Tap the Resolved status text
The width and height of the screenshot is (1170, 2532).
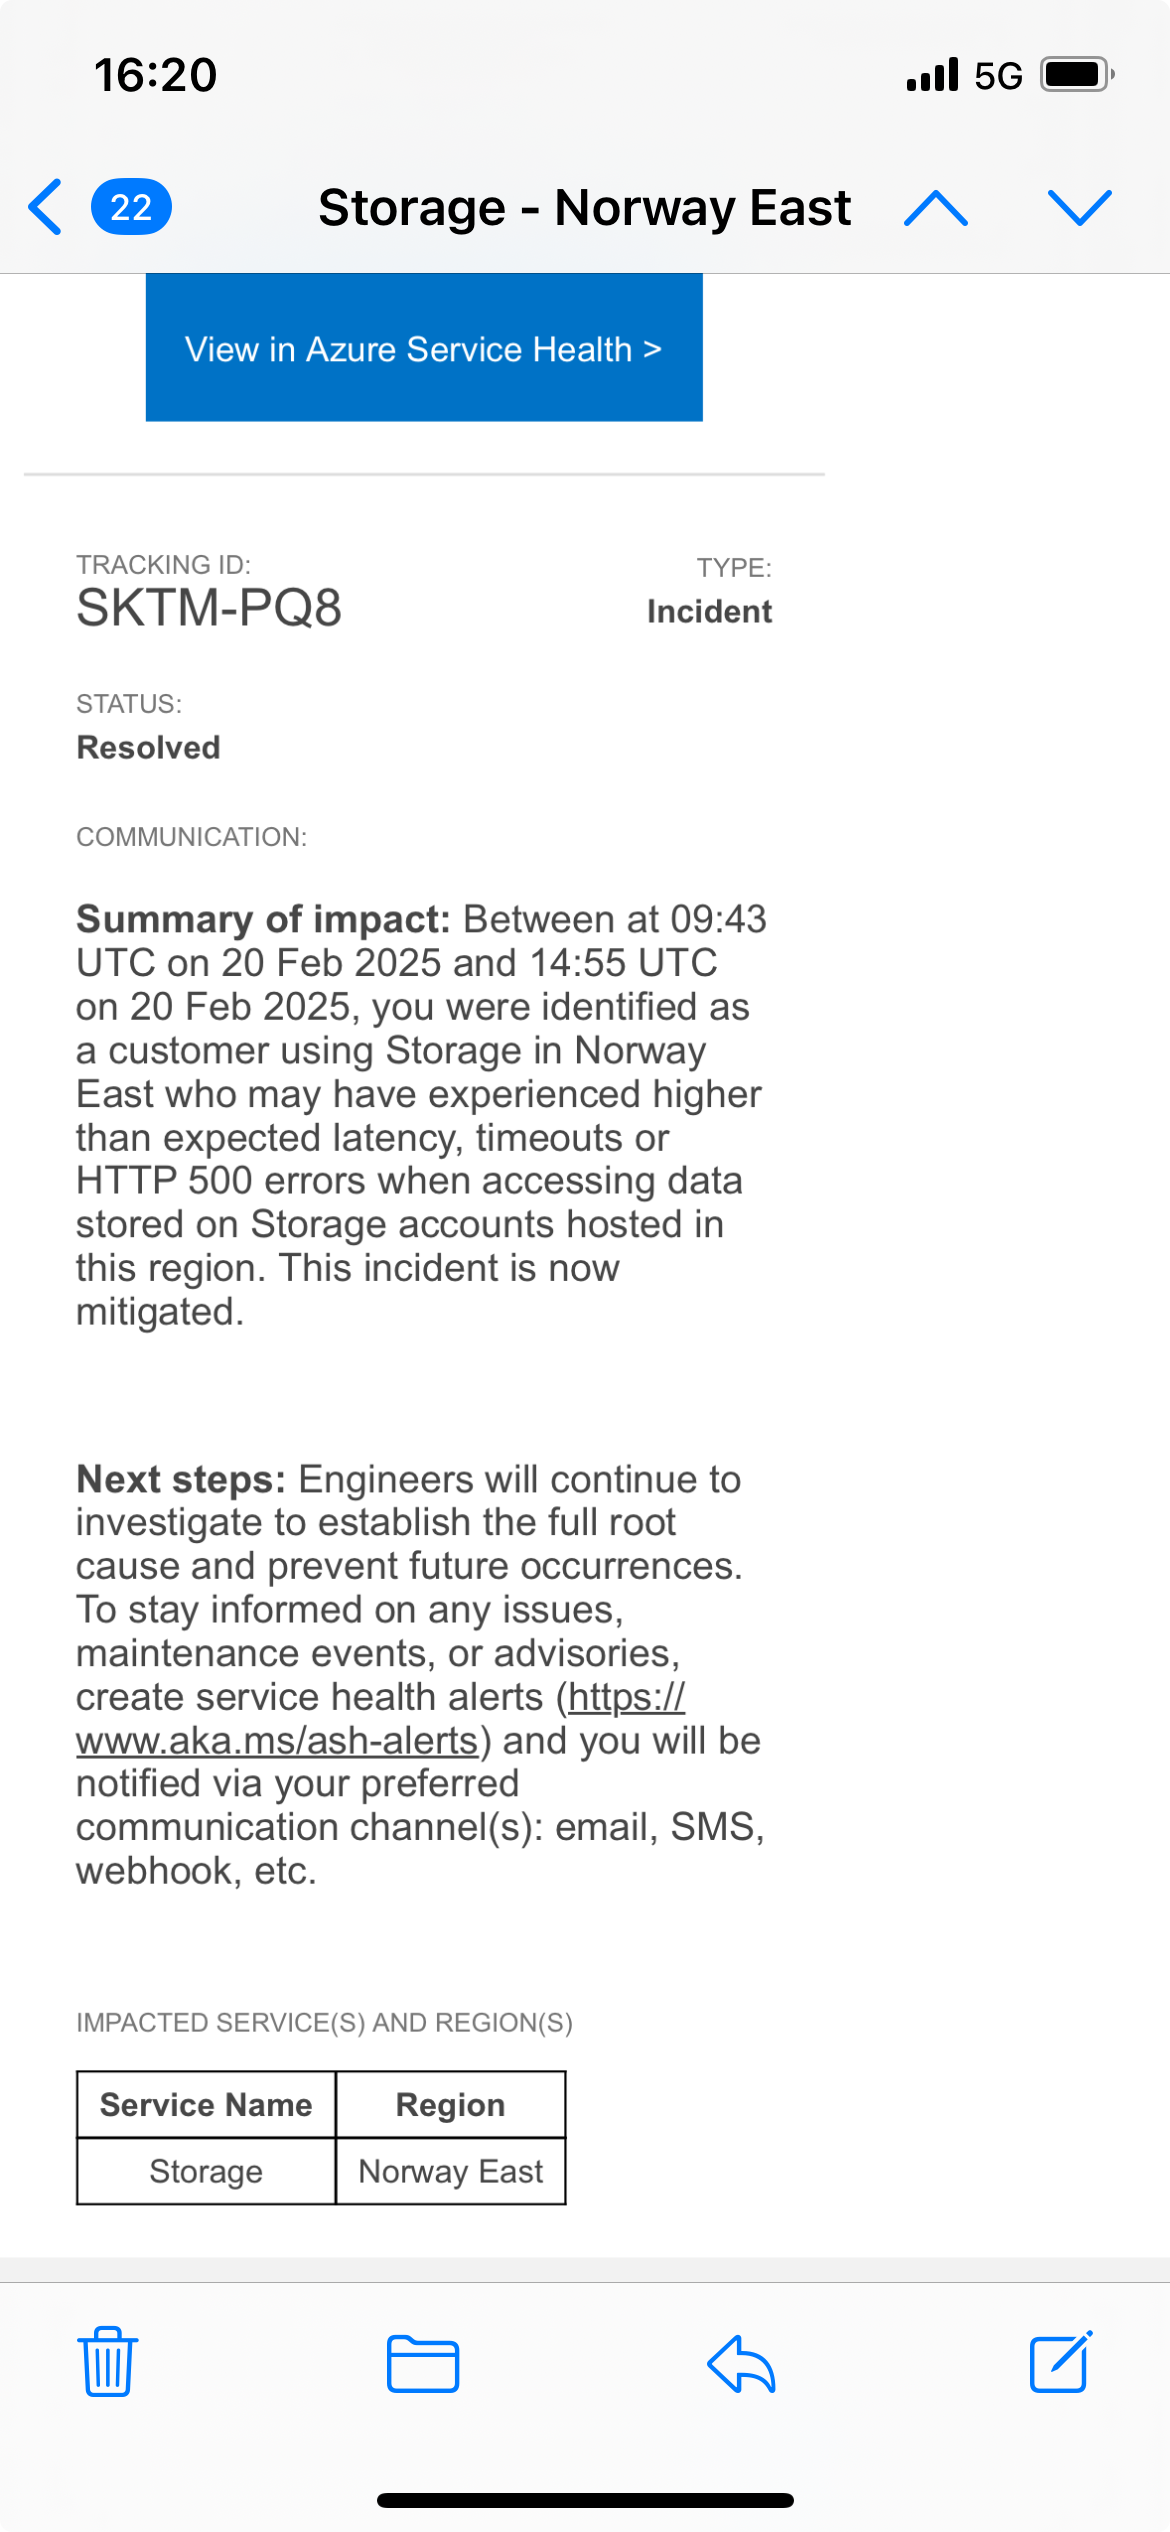[148, 748]
